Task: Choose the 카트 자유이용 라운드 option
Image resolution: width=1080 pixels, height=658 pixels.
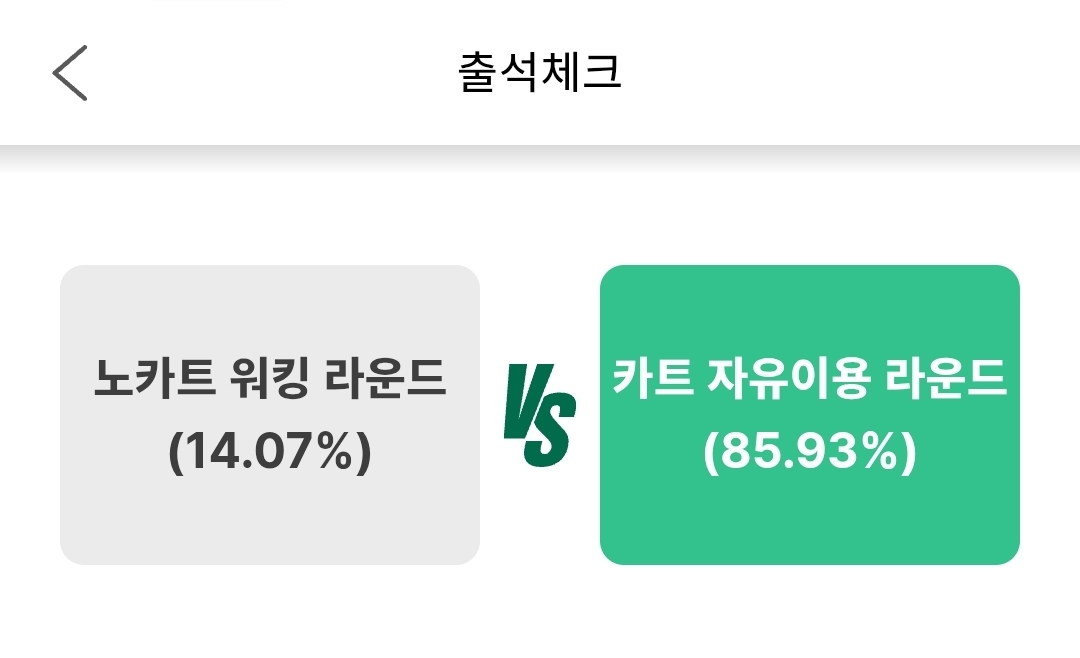Action: [810, 415]
